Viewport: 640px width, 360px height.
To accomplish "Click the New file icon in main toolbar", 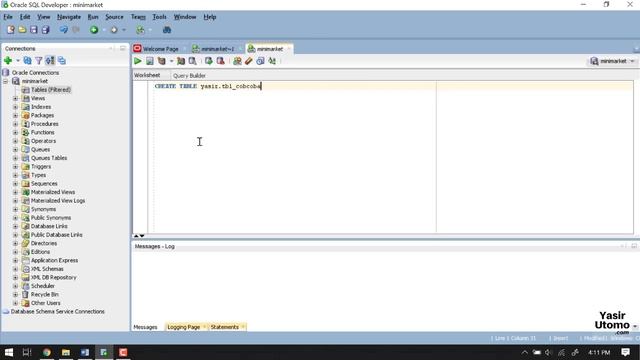I will tap(11, 30).
